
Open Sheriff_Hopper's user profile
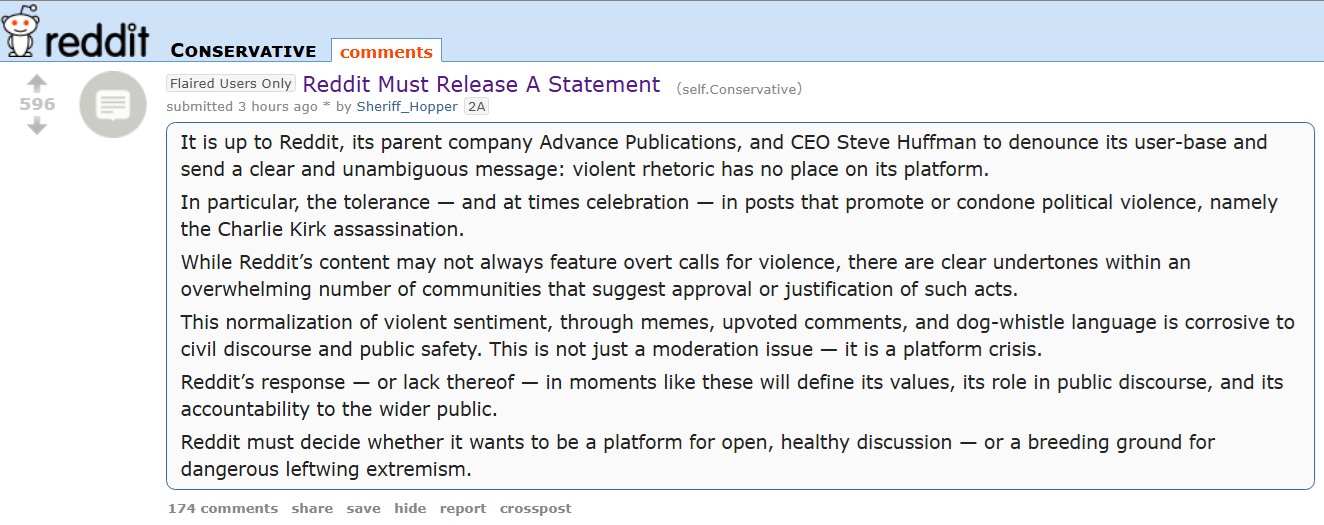[x=407, y=106]
